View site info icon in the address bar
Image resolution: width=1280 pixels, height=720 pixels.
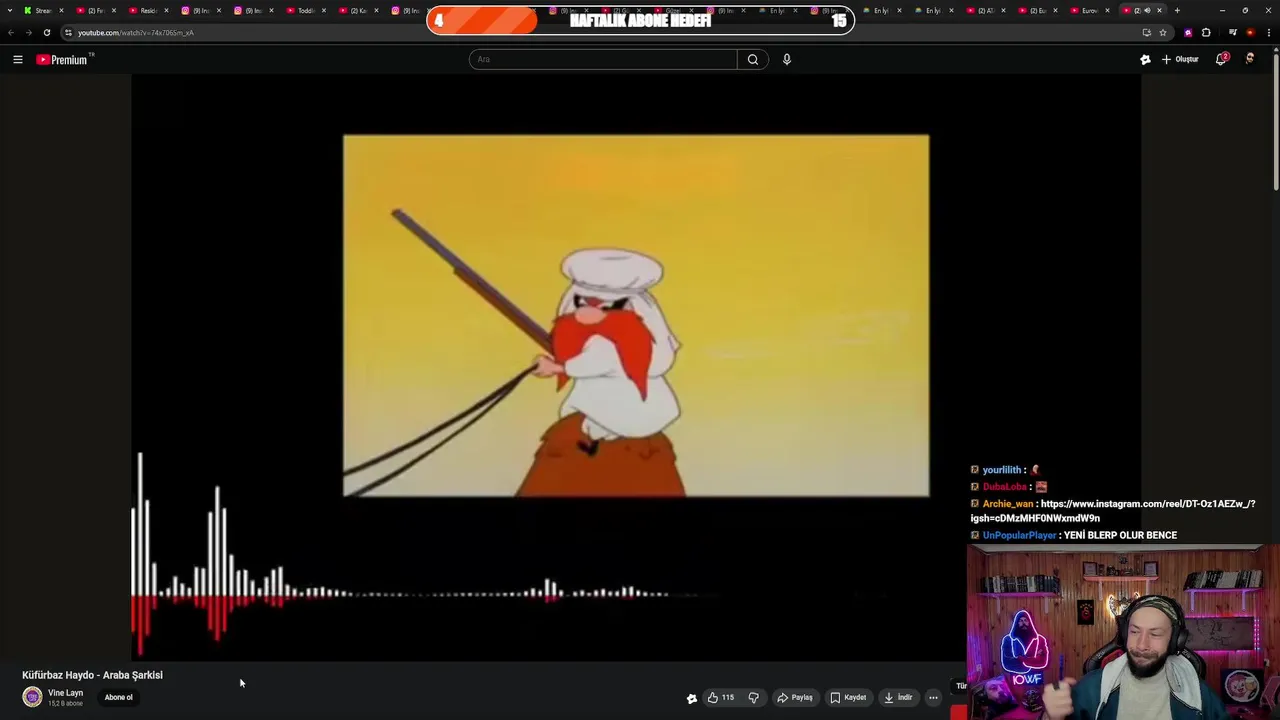tap(68, 32)
